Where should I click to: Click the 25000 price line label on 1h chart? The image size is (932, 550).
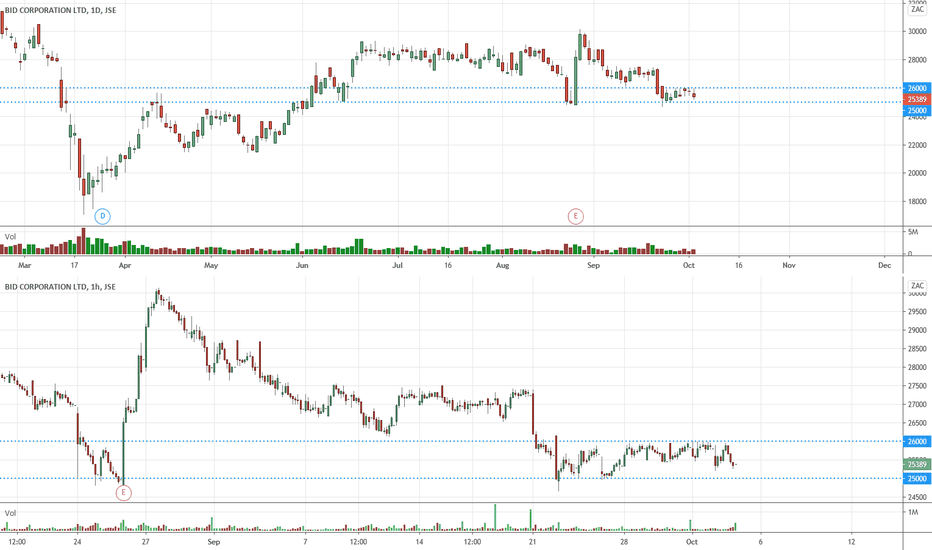pyautogui.click(x=917, y=479)
